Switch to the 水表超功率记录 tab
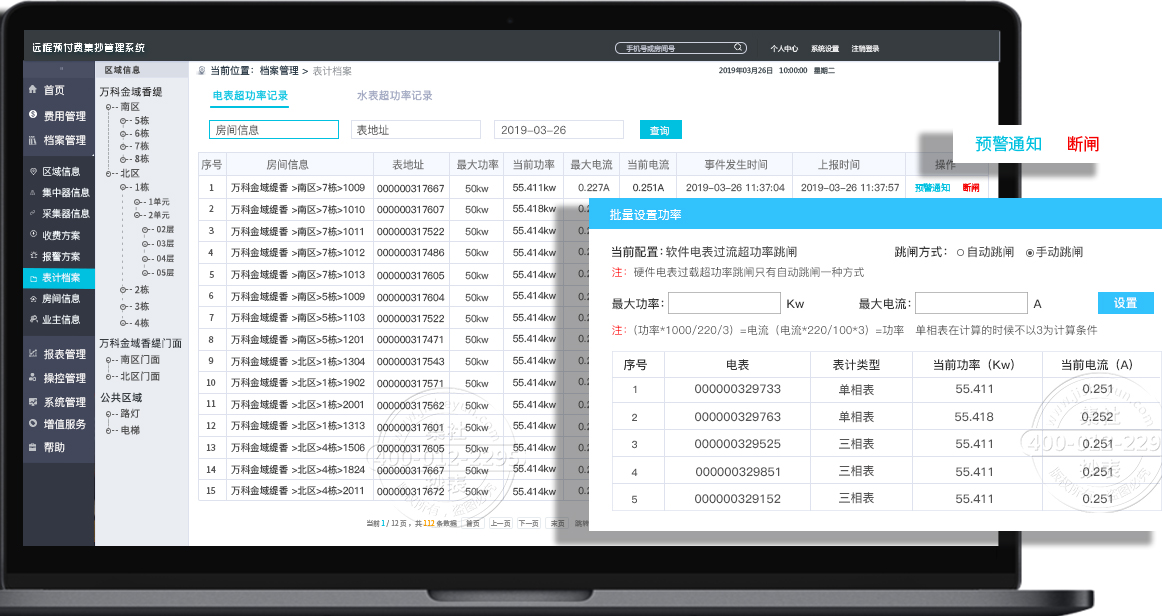Image resolution: width=1162 pixels, height=616 pixels. click(394, 96)
